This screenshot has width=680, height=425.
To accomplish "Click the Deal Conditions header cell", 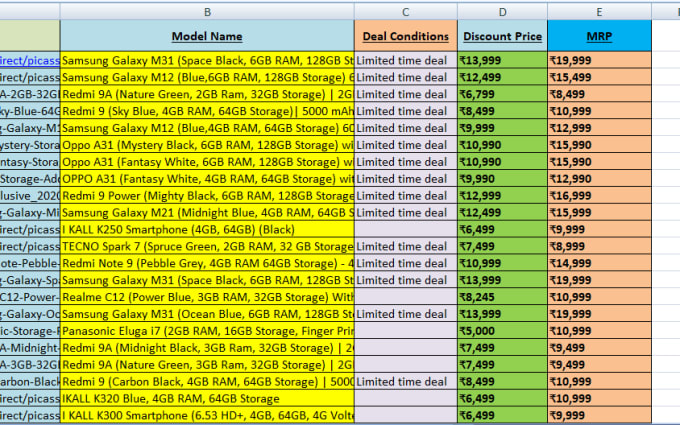I will (405, 36).
